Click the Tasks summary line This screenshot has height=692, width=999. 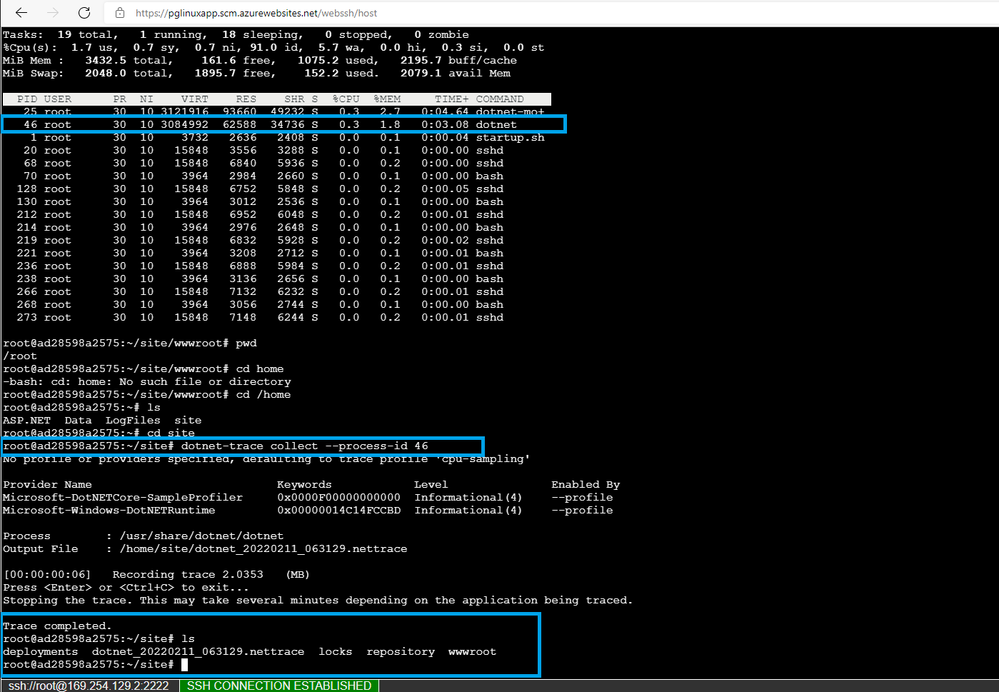pyautogui.click(x=236, y=34)
